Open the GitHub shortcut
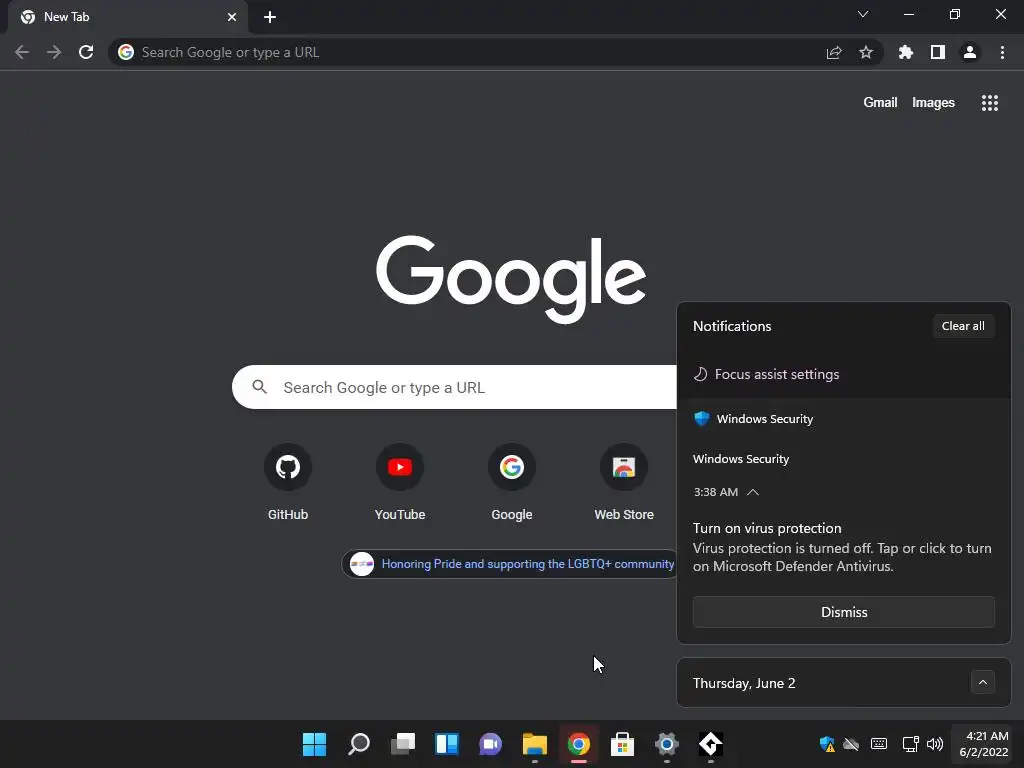Image resolution: width=1024 pixels, height=768 pixels. (x=288, y=483)
